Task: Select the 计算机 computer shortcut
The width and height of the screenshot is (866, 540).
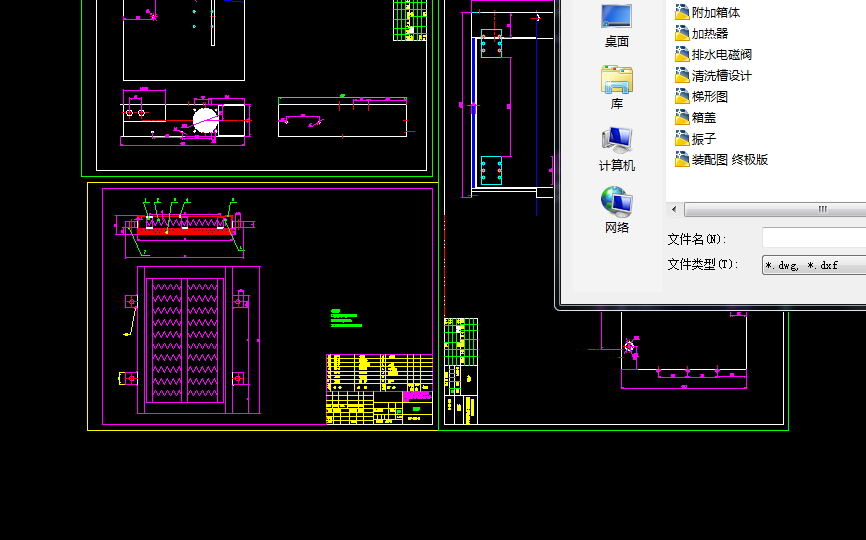Action: 616,150
